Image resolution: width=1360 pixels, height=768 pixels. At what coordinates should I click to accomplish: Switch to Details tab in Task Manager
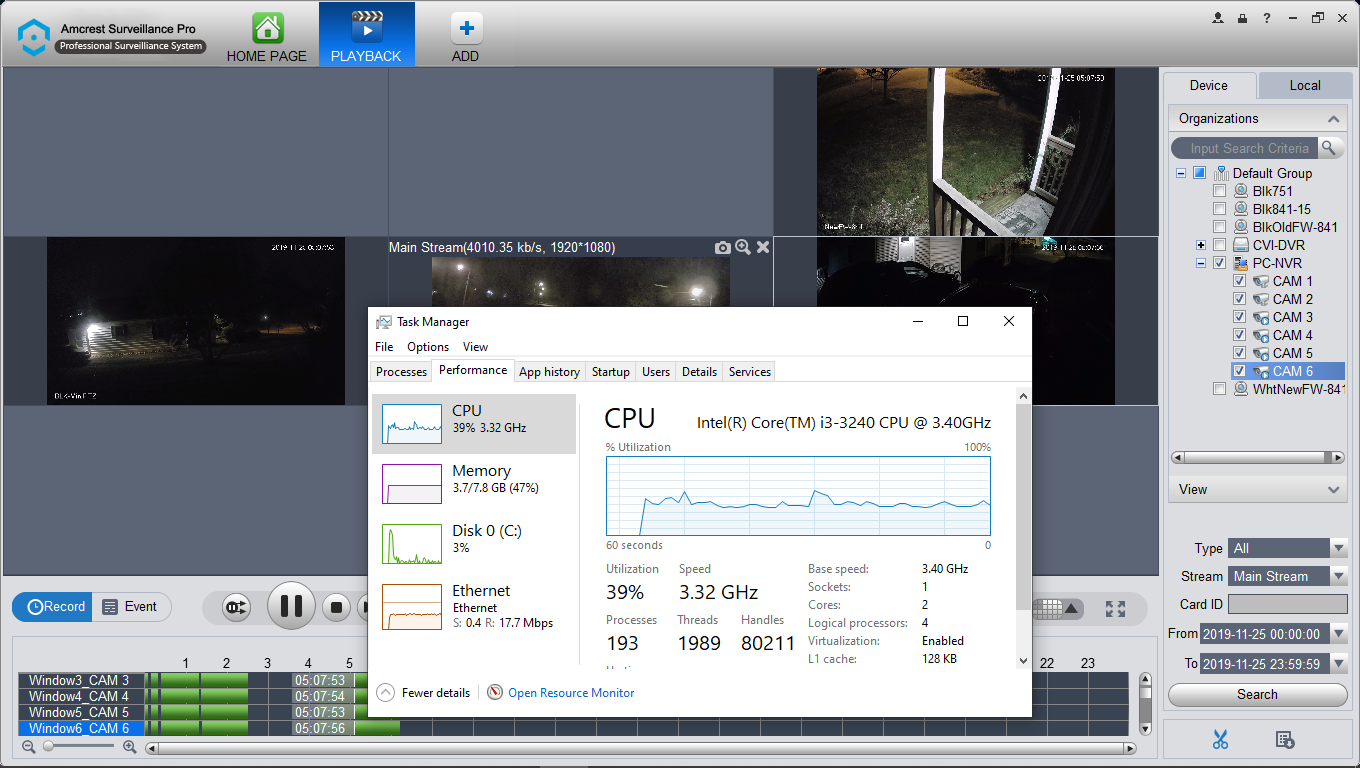point(699,371)
